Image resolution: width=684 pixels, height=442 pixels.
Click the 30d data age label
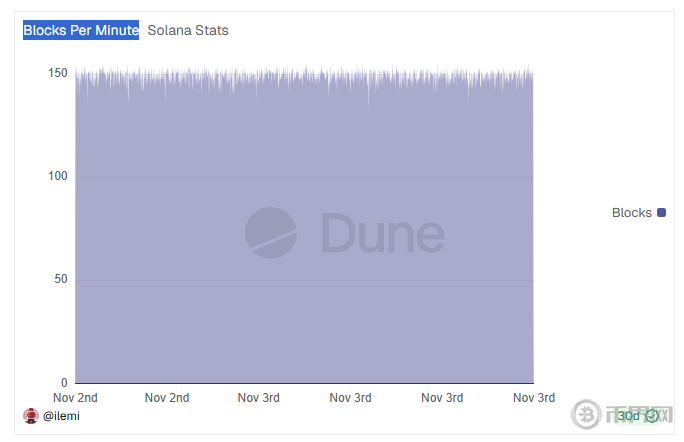[628, 416]
